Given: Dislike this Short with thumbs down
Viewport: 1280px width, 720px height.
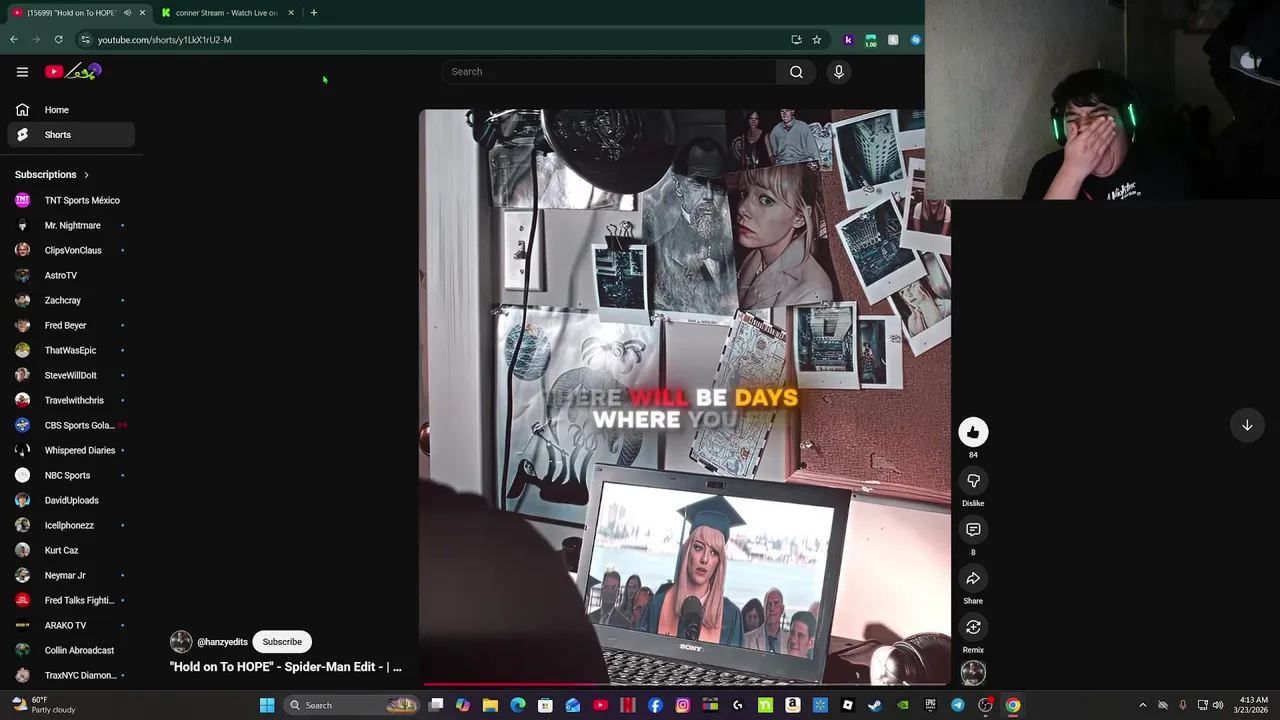Looking at the screenshot, I should [973, 481].
